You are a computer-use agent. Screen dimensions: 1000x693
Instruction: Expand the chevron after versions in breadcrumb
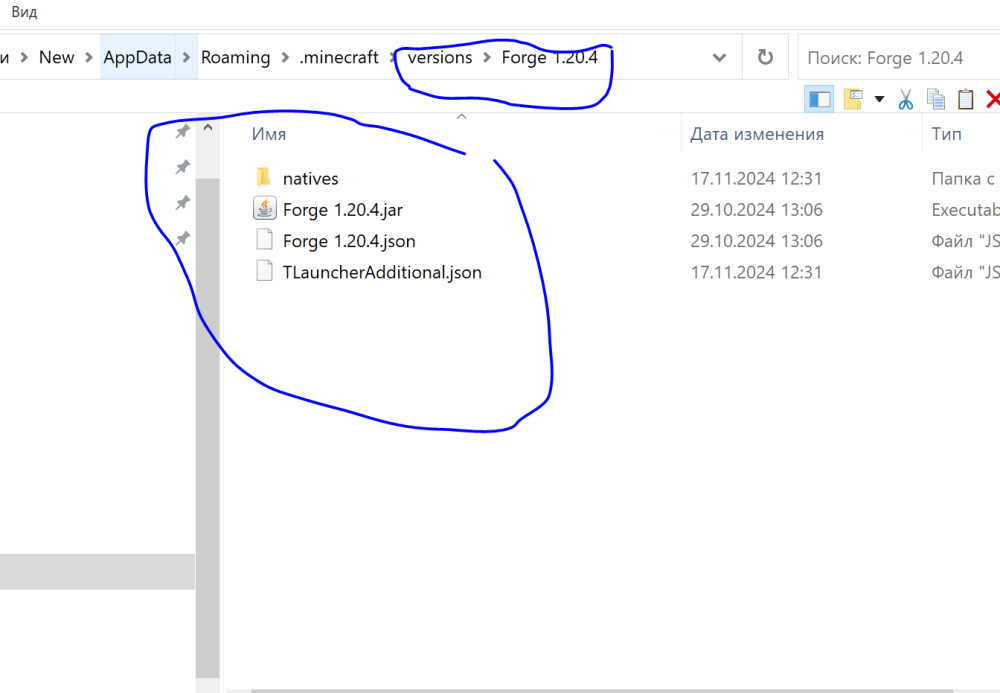point(487,57)
